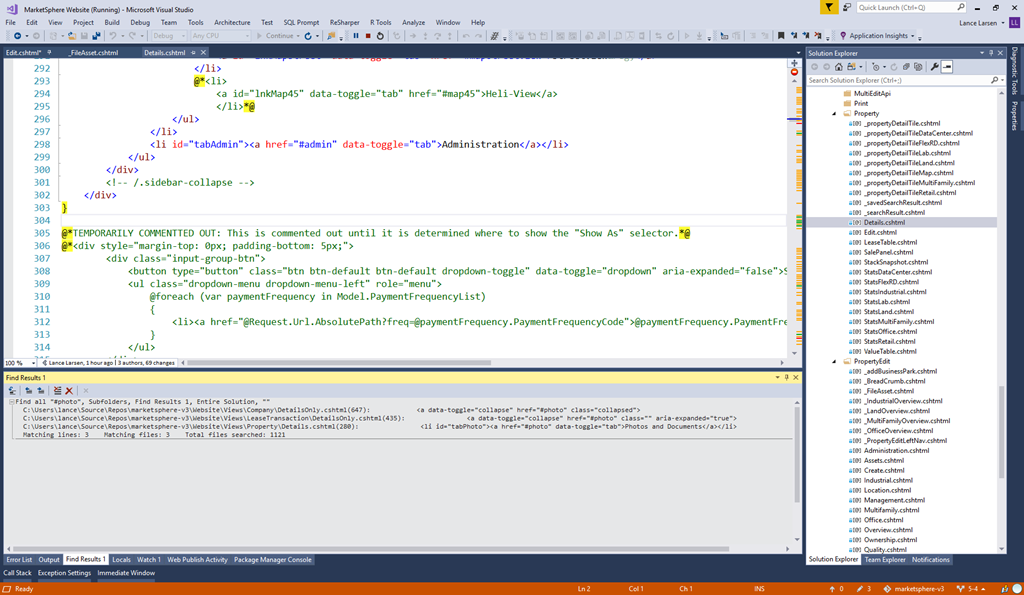Clear all bookmarks via red-X bookmark icon
1024x595 pixels.
pyautogui.click(x=818, y=36)
